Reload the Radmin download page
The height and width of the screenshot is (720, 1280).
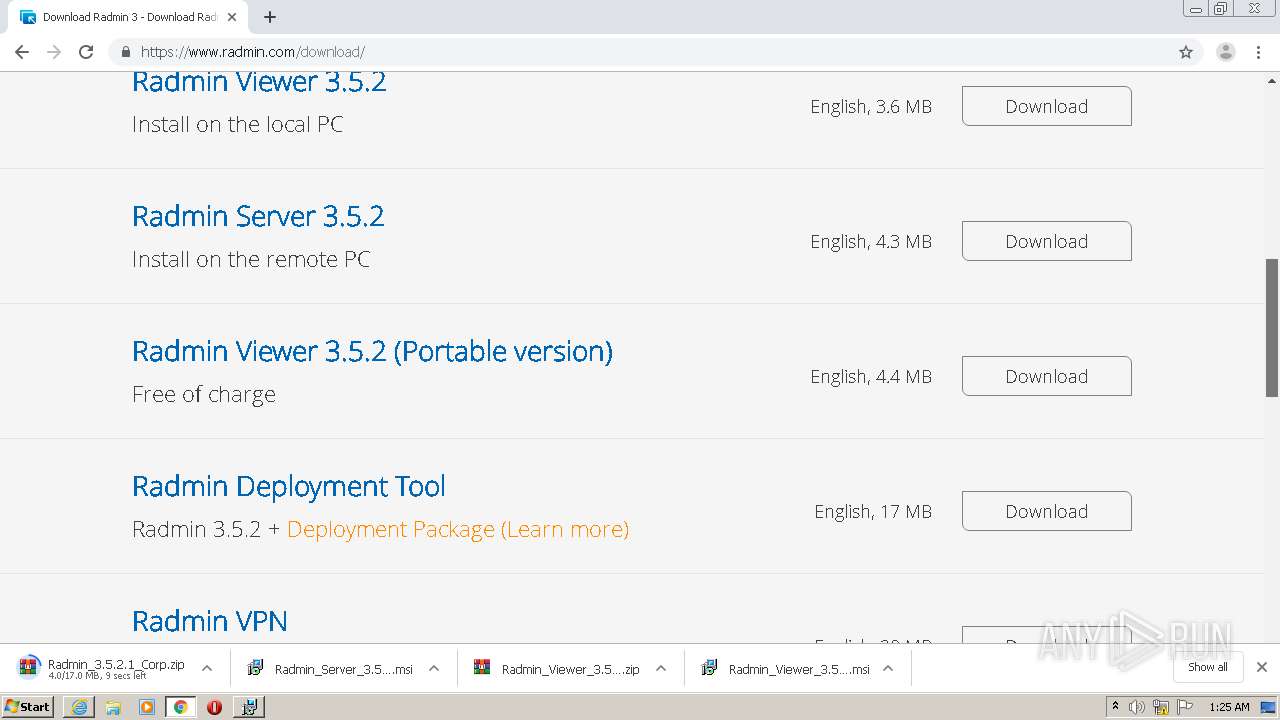point(86,52)
